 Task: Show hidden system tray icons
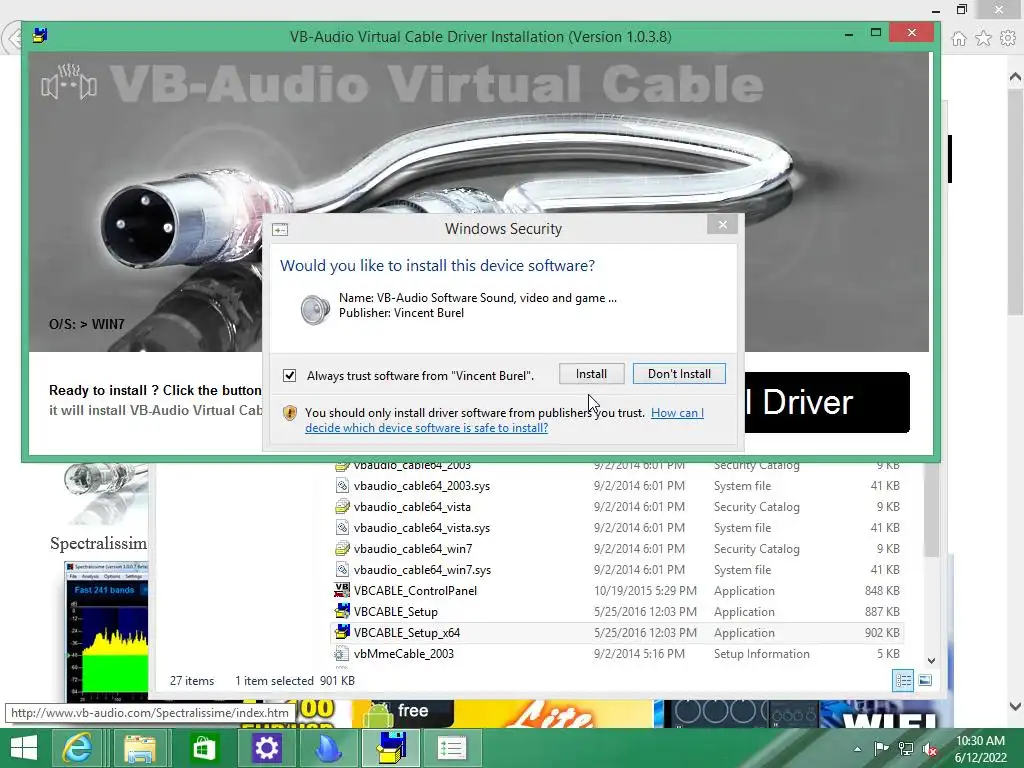857,749
